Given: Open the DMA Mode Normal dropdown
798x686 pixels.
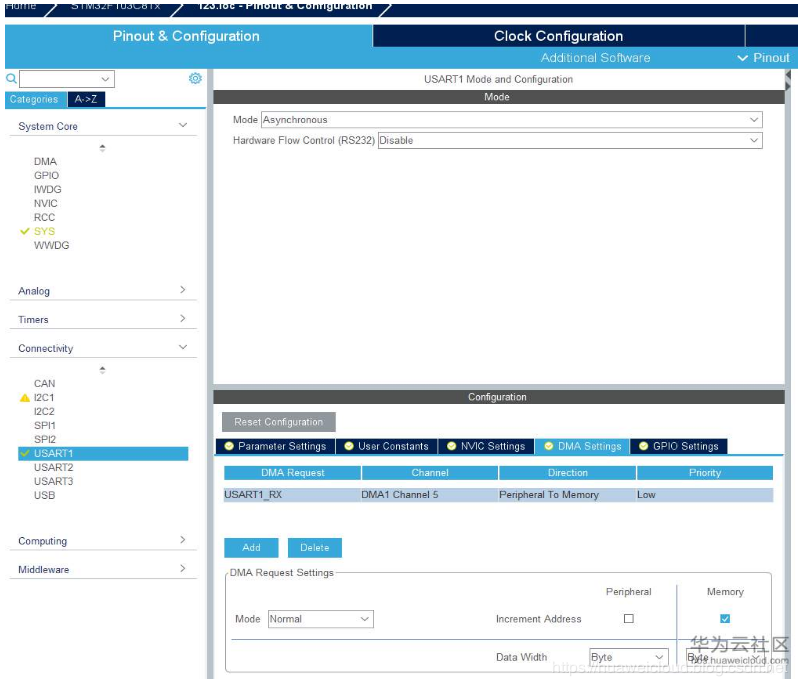Looking at the screenshot, I should tap(321, 619).
